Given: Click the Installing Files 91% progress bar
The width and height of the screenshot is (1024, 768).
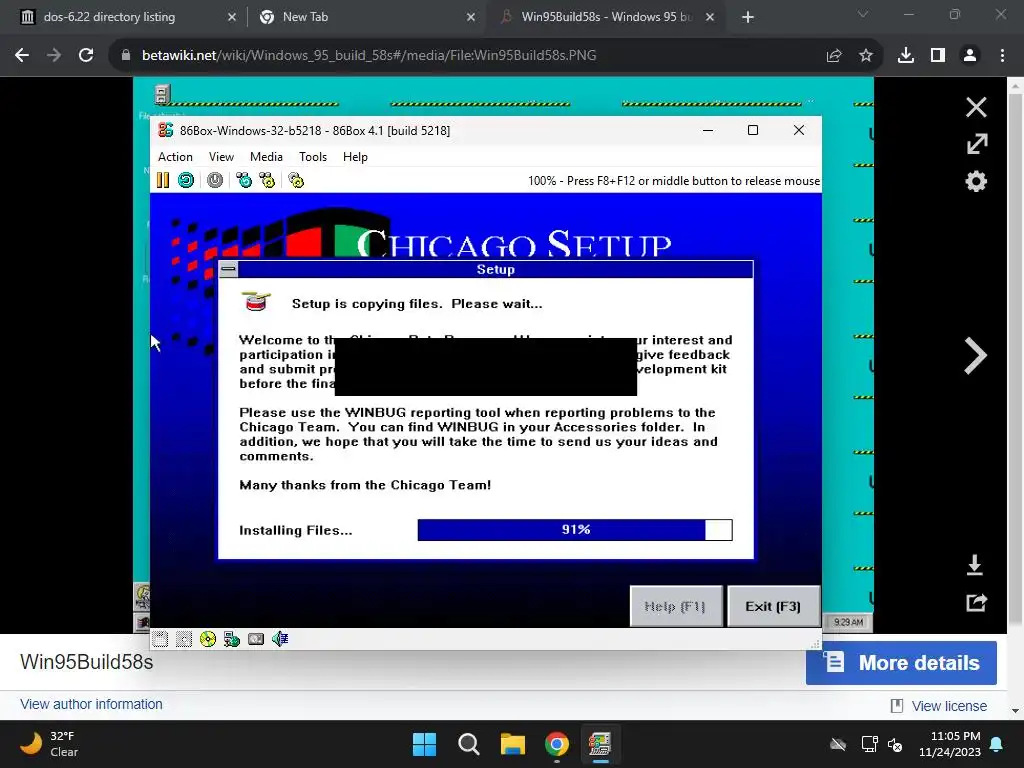Looking at the screenshot, I should pyautogui.click(x=575, y=530).
